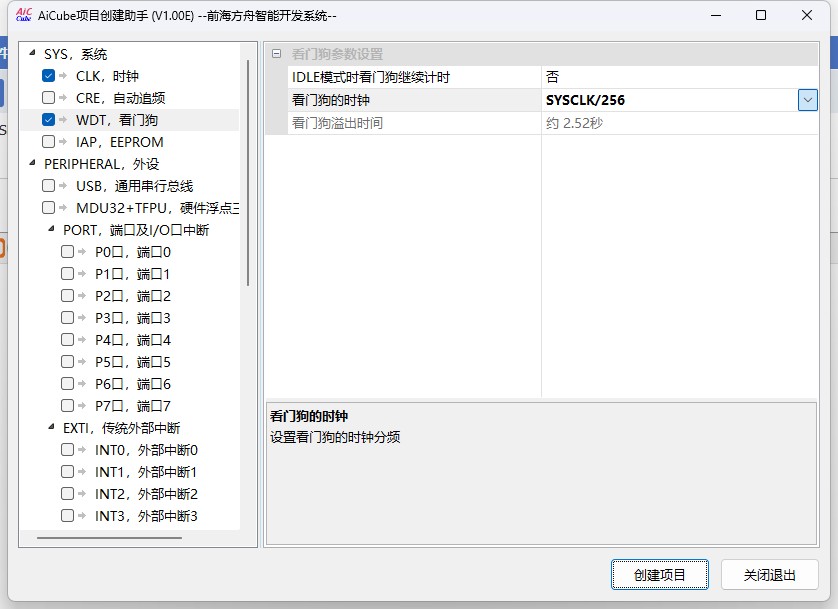Select the P7口，端口7 tree item
The width and height of the screenshot is (838, 609).
[133, 405]
